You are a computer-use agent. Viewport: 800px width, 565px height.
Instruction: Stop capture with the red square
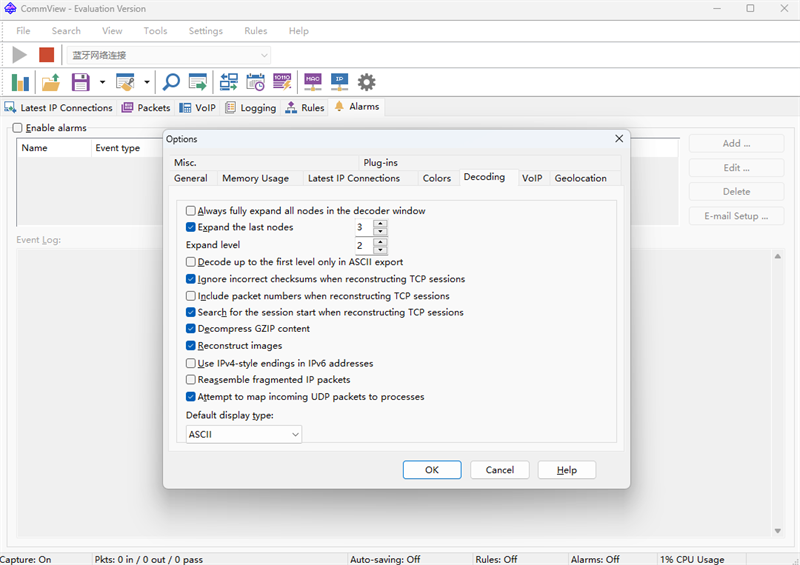[x=46, y=55]
